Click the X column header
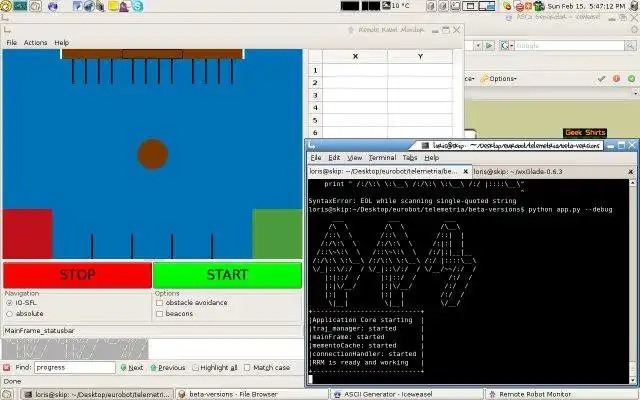Image resolution: width=640 pixels, height=400 pixels. [x=355, y=56]
